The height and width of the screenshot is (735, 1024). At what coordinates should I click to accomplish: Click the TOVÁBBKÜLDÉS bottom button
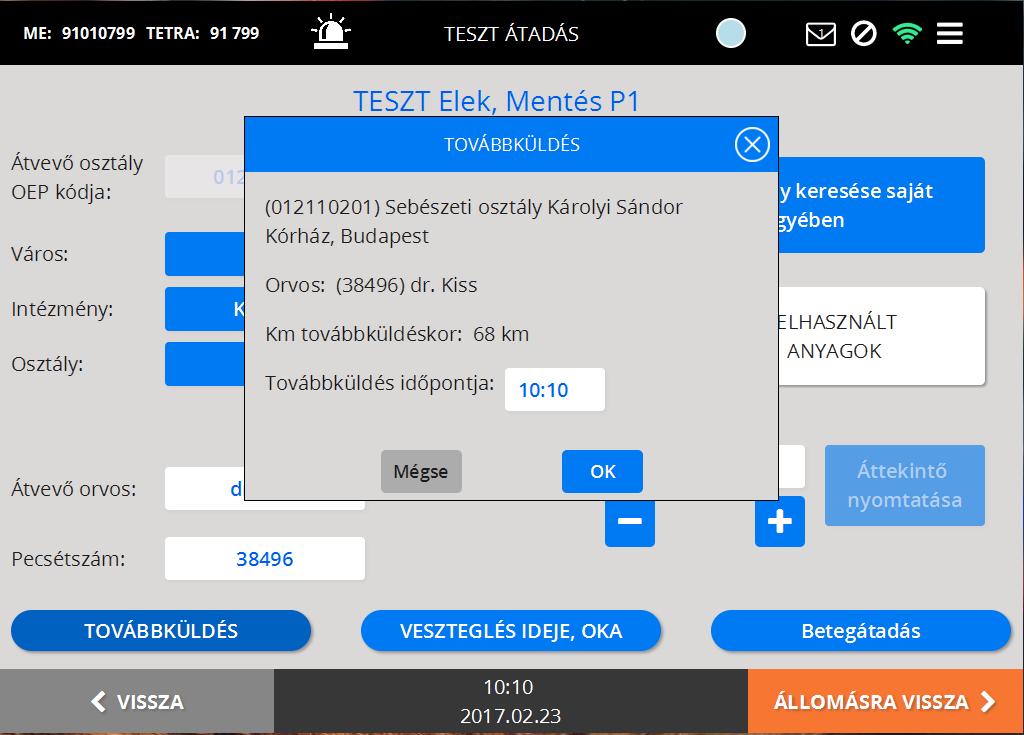pyautogui.click(x=161, y=630)
